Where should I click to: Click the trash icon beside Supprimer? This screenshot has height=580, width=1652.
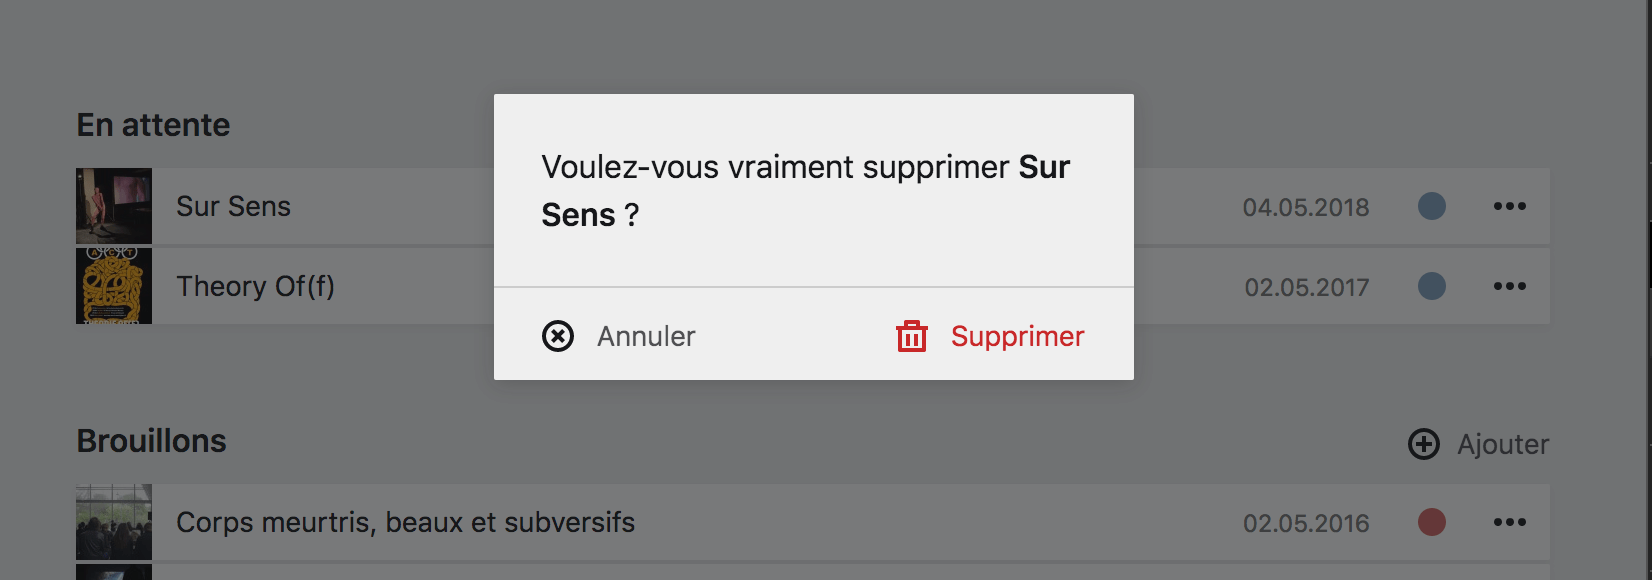point(911,336)
